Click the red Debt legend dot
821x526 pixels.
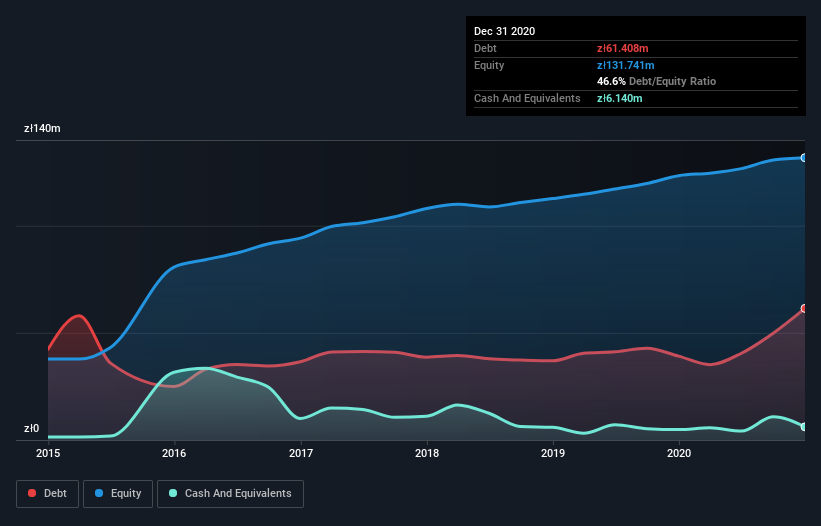[x=32, y=493]
